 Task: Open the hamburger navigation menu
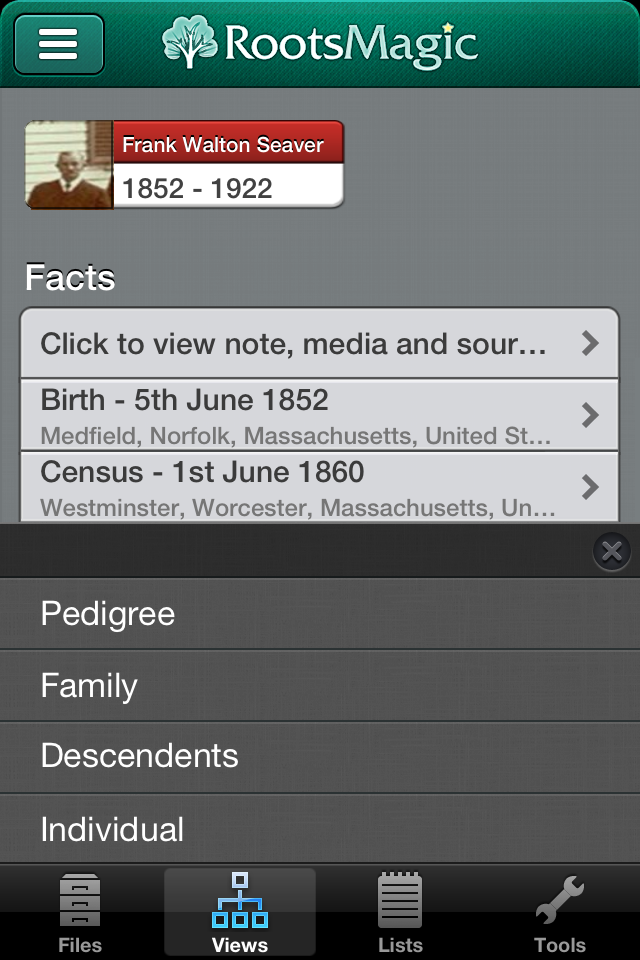[58, 43]
